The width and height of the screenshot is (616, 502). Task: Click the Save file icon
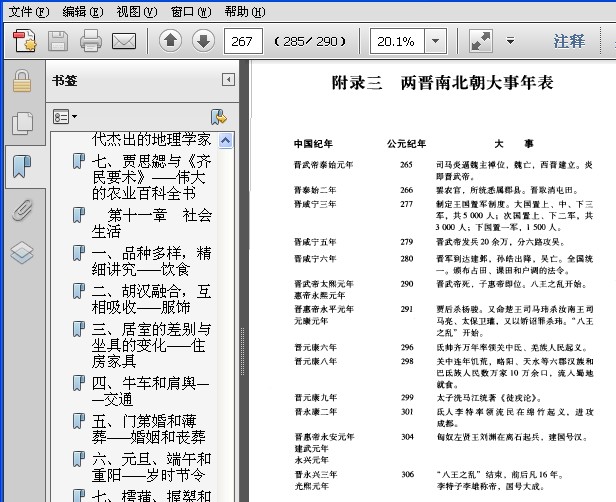[58, 41]
